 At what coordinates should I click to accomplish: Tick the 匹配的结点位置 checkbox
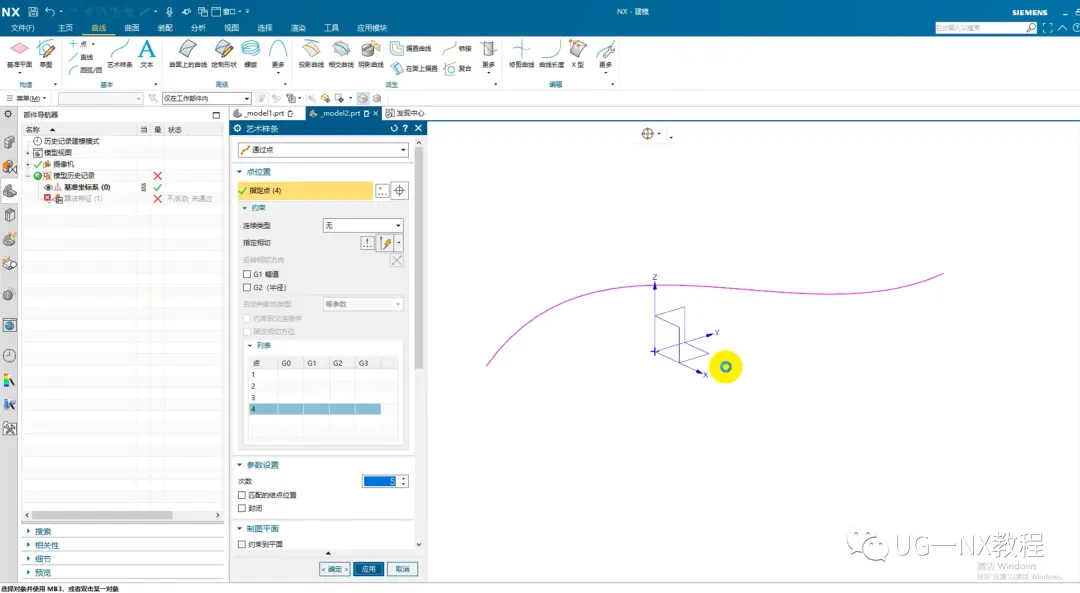[x=242, y=495]
